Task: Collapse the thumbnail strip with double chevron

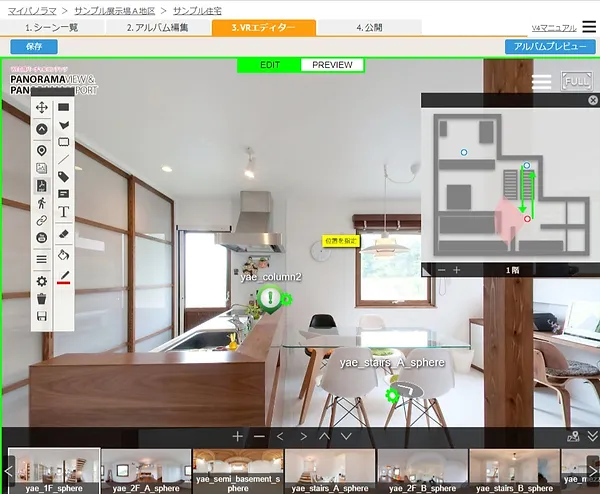Action: [592, 437]
